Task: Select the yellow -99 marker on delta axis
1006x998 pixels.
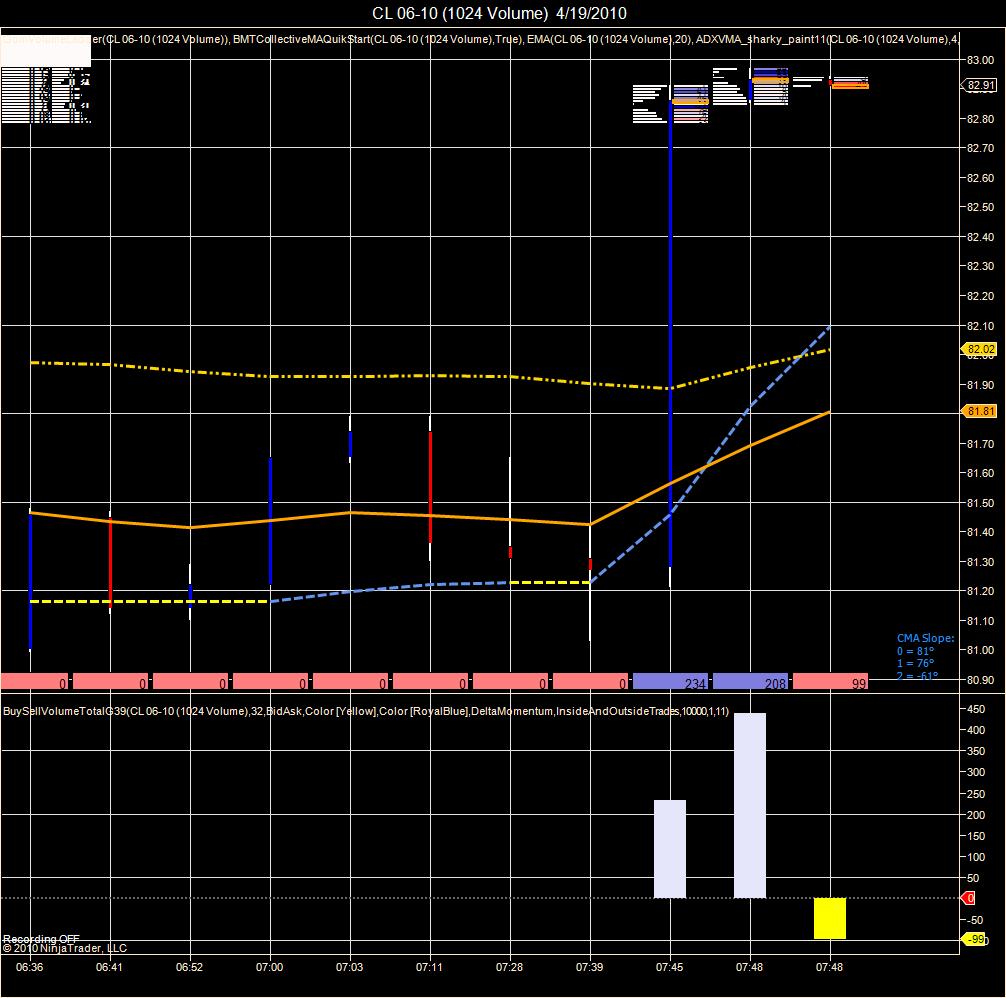Action: (x=975, y=938)
